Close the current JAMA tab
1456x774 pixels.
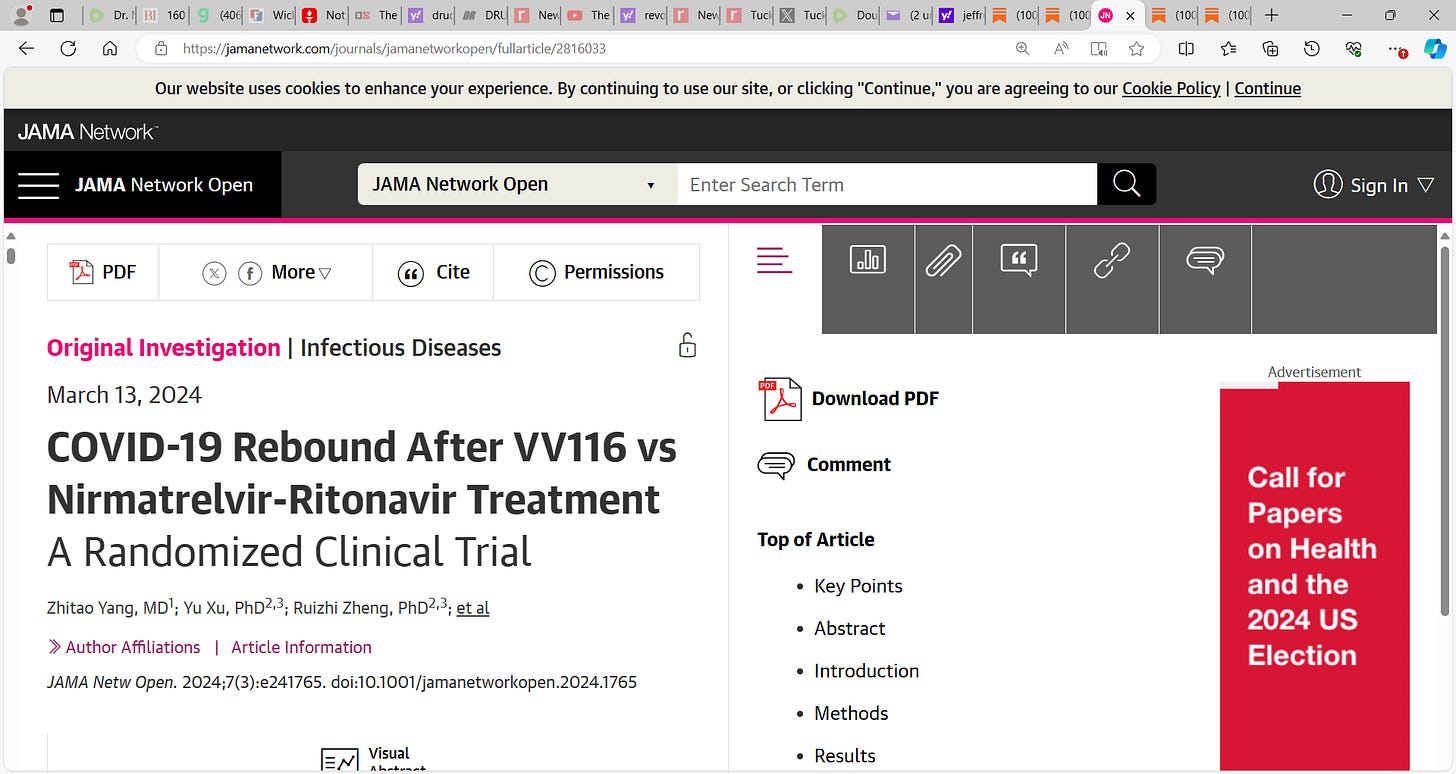pyautogui.click(x=1130, y=16)
